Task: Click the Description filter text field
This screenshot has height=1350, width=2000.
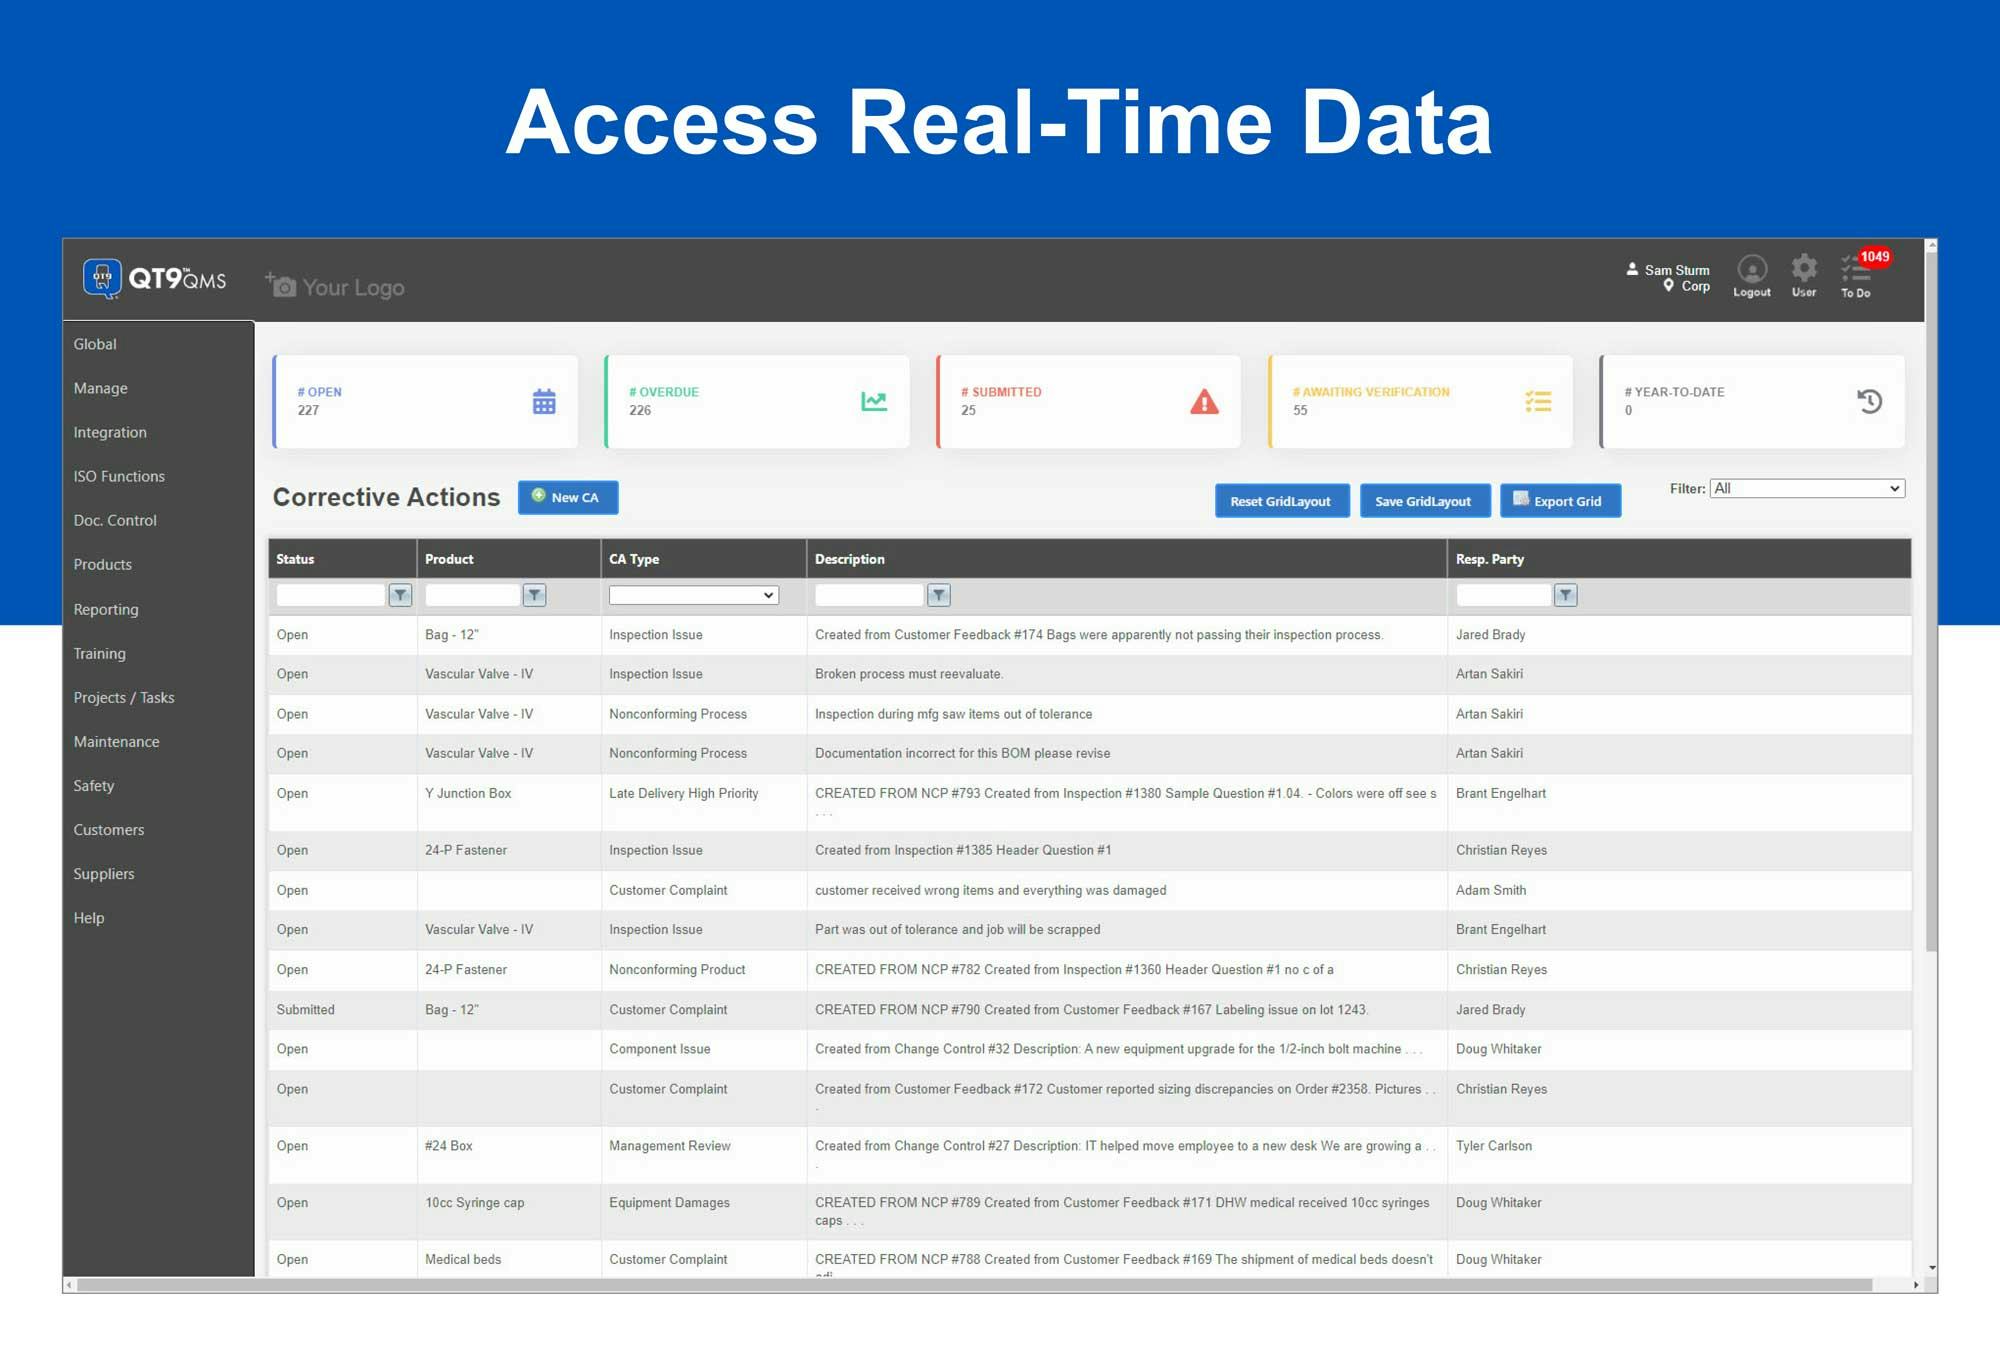Action: (x=868, y=596)
